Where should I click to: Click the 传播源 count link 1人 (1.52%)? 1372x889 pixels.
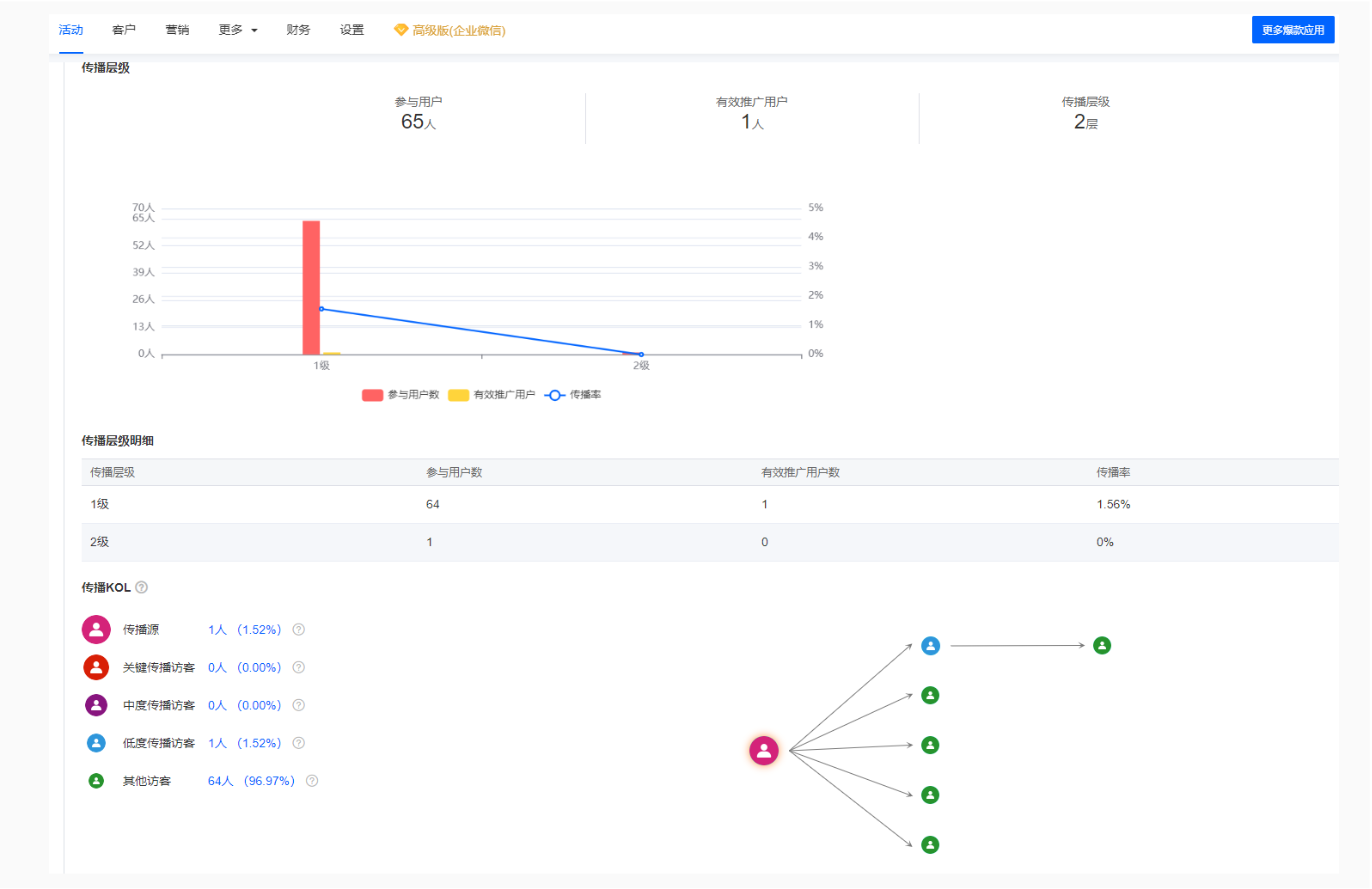coord(244,630)
